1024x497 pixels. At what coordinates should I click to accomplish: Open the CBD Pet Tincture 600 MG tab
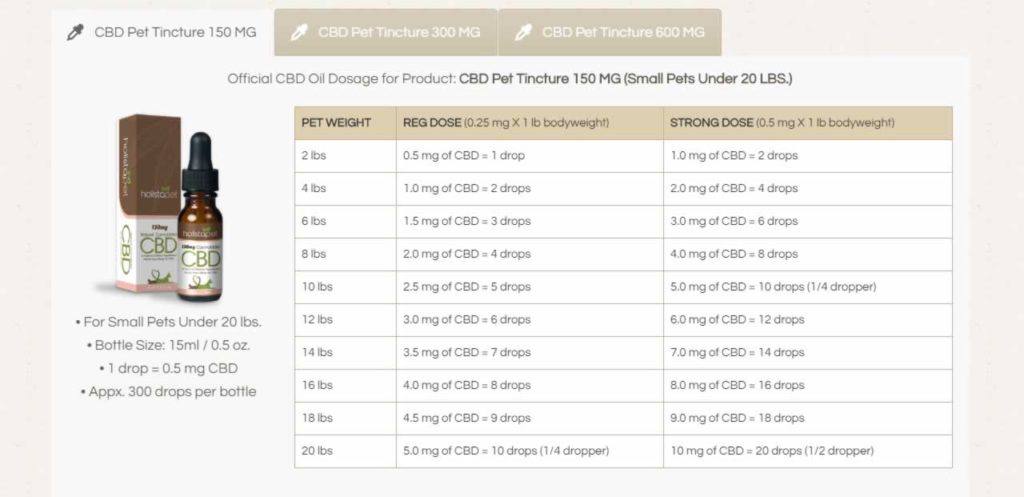click(x=610, y=33)
